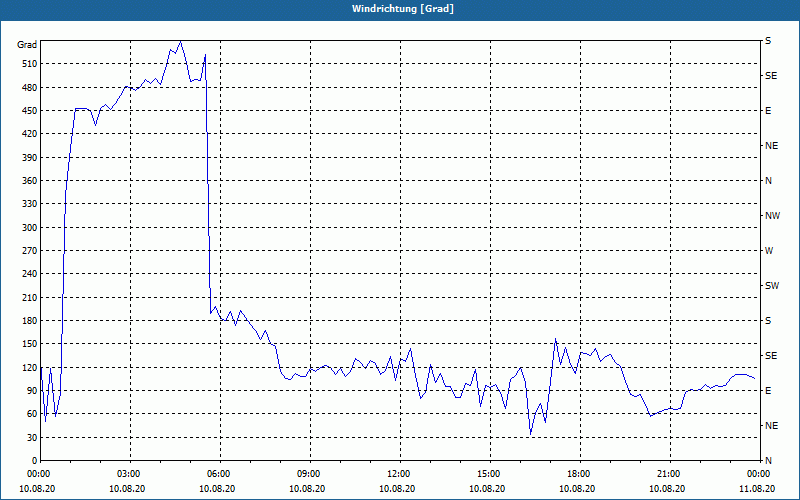Click the N compass label level with 360

[x=768, y=181]
